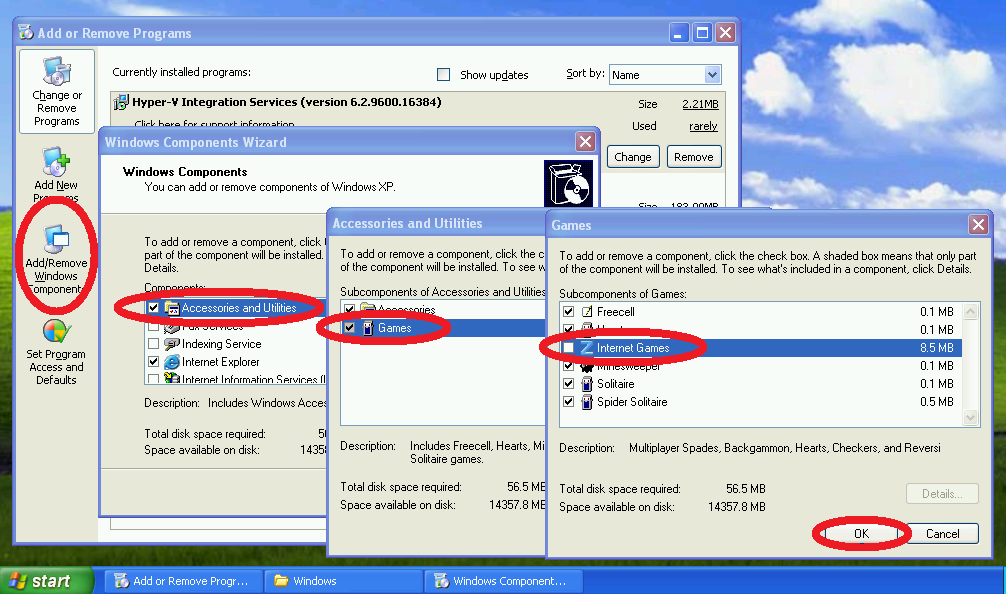Click the Indexing Service component icon
The image size is (1006, 594).
172,344
